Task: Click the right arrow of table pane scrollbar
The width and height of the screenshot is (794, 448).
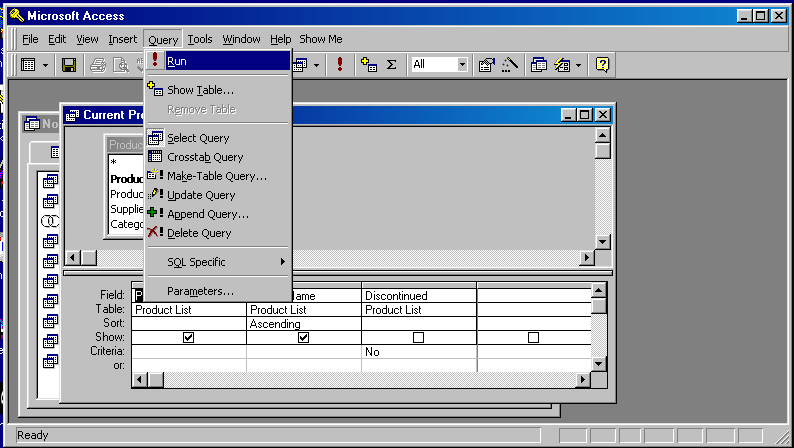Action: coord(587,258)
